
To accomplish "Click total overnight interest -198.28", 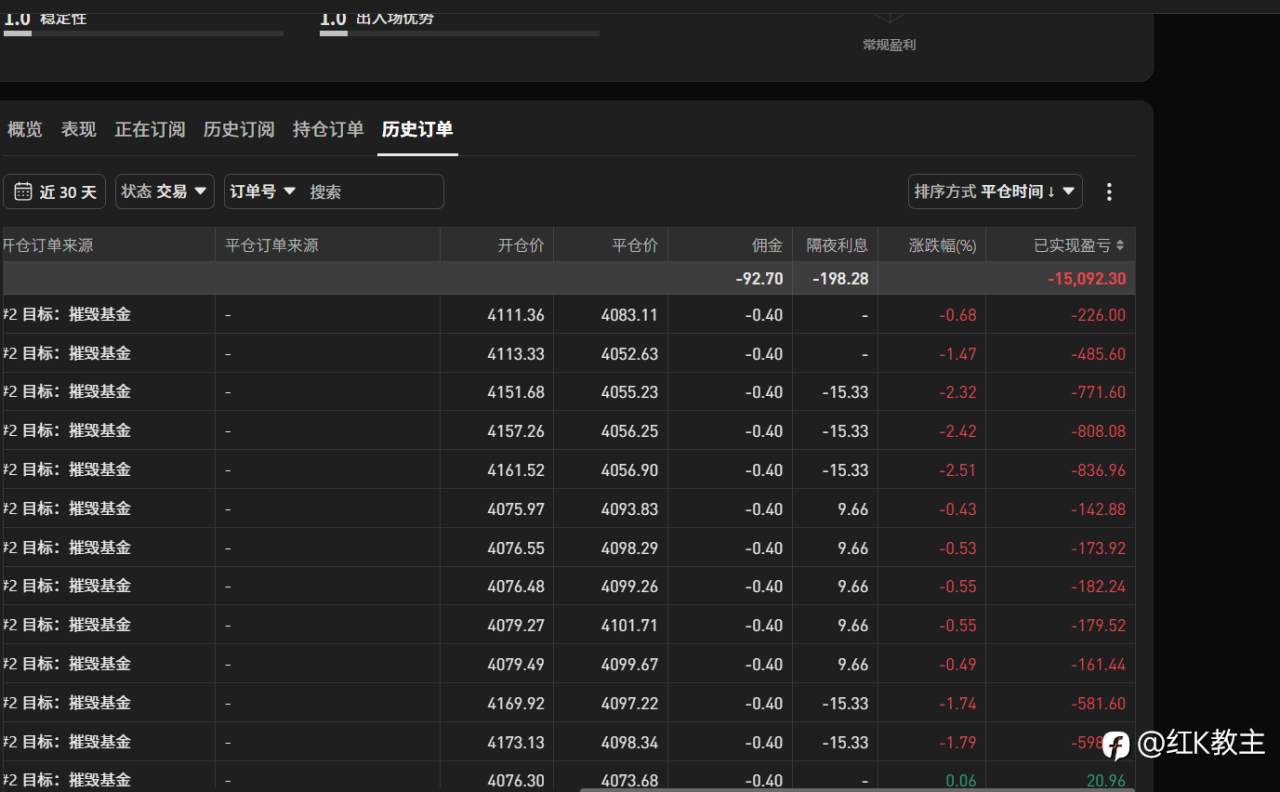I will click(841, 279).
